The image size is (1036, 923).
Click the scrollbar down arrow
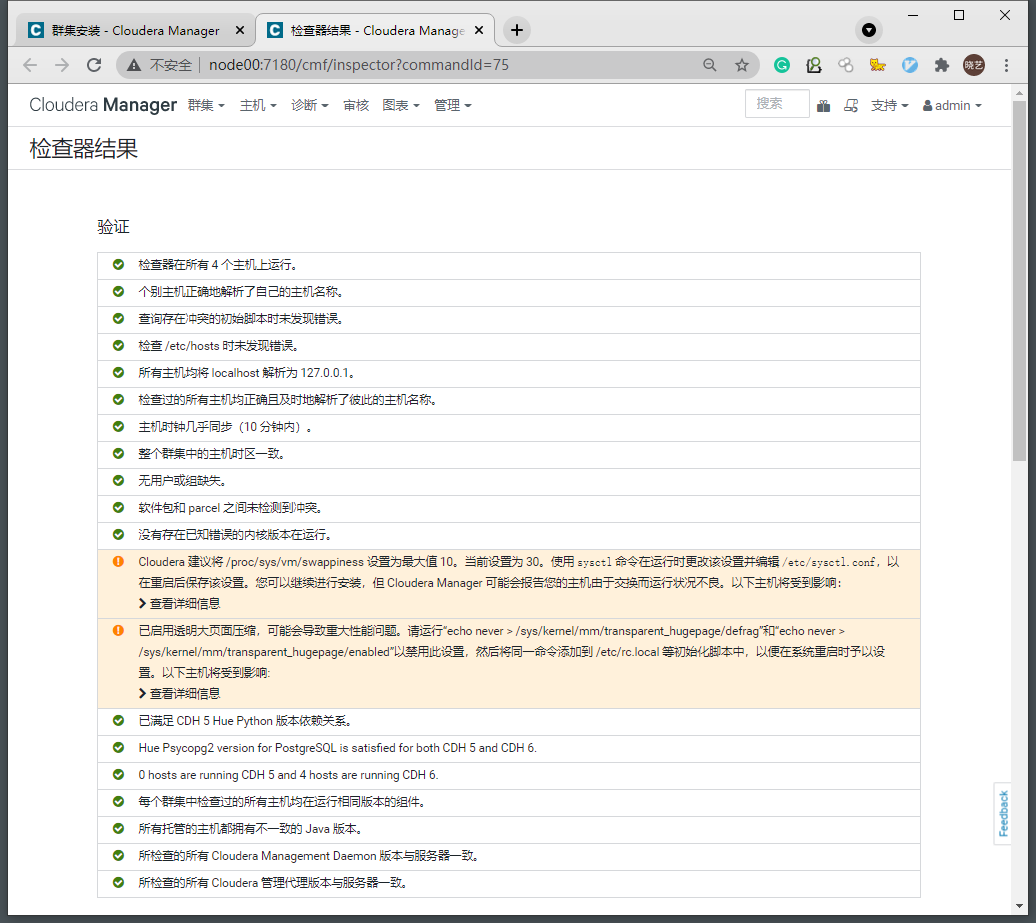point(1019,906)
